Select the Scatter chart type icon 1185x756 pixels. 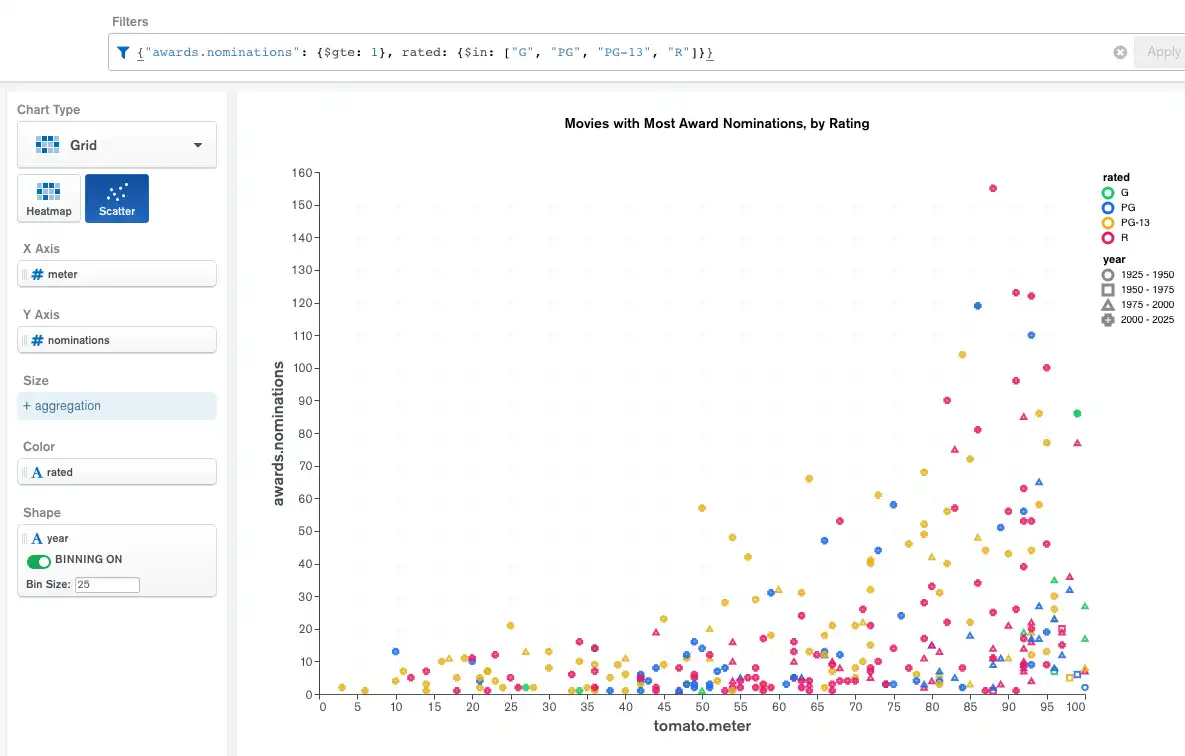(x=117, y=197)
